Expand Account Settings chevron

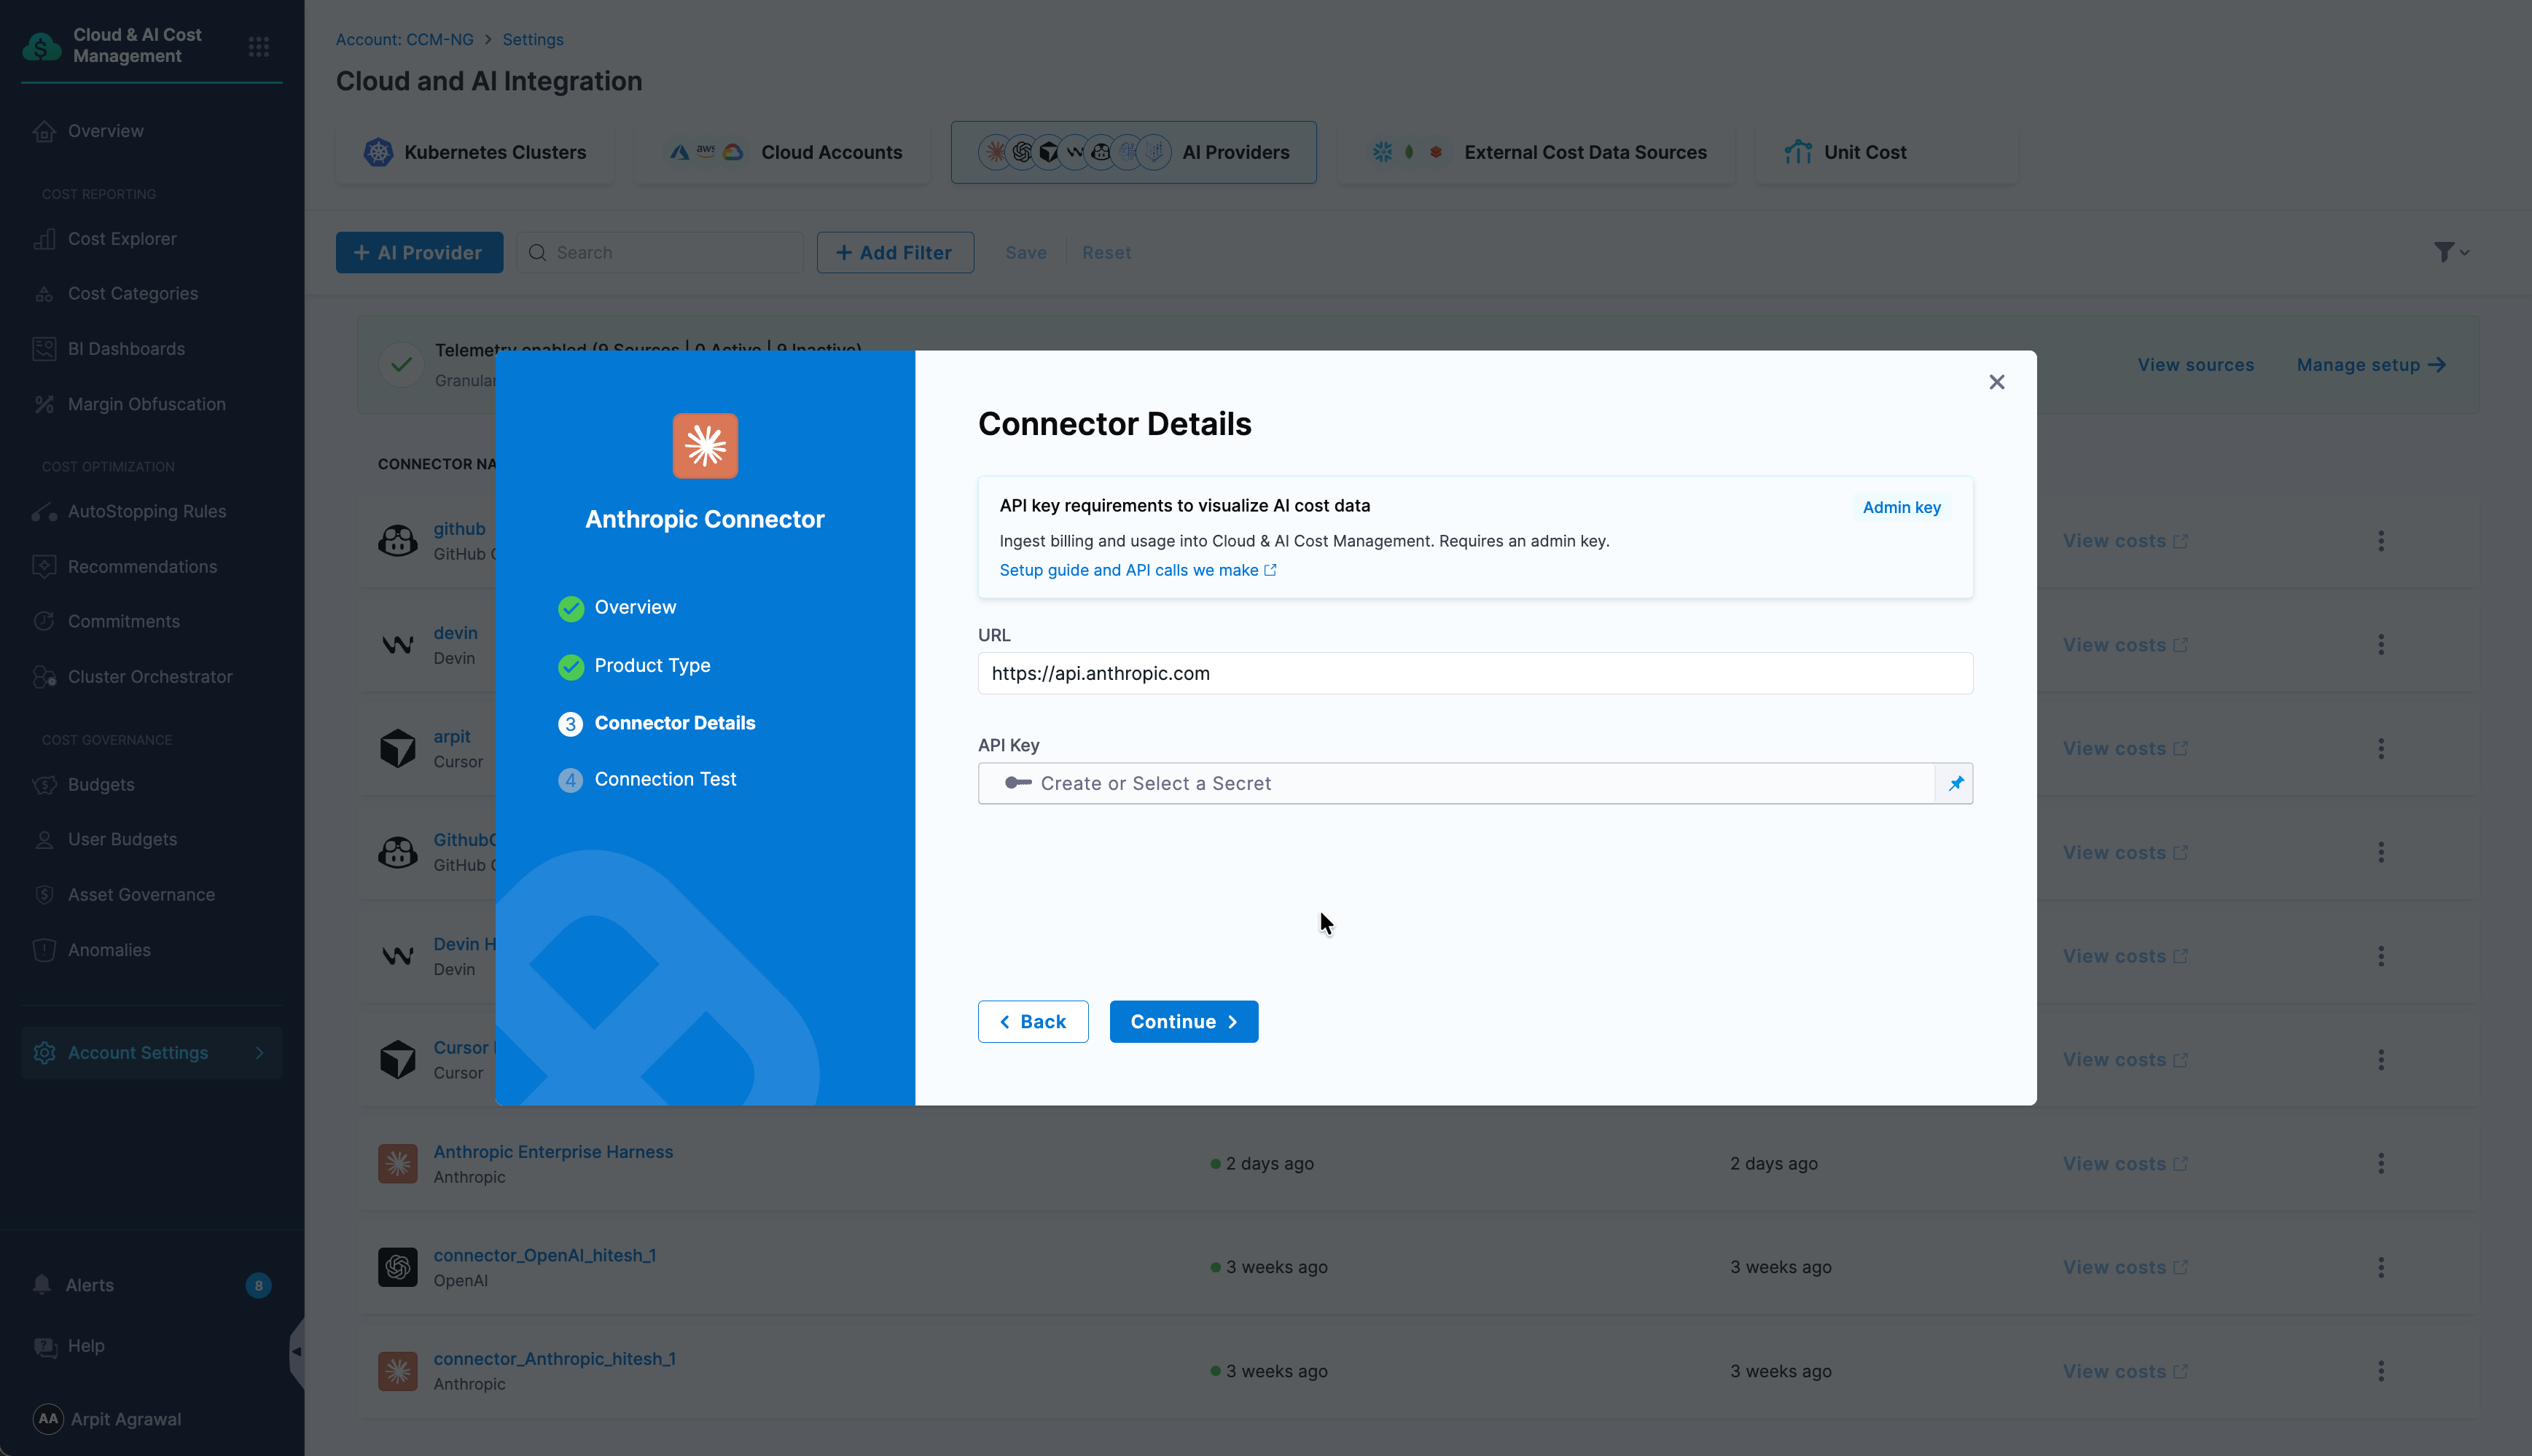pos(259,1052)
